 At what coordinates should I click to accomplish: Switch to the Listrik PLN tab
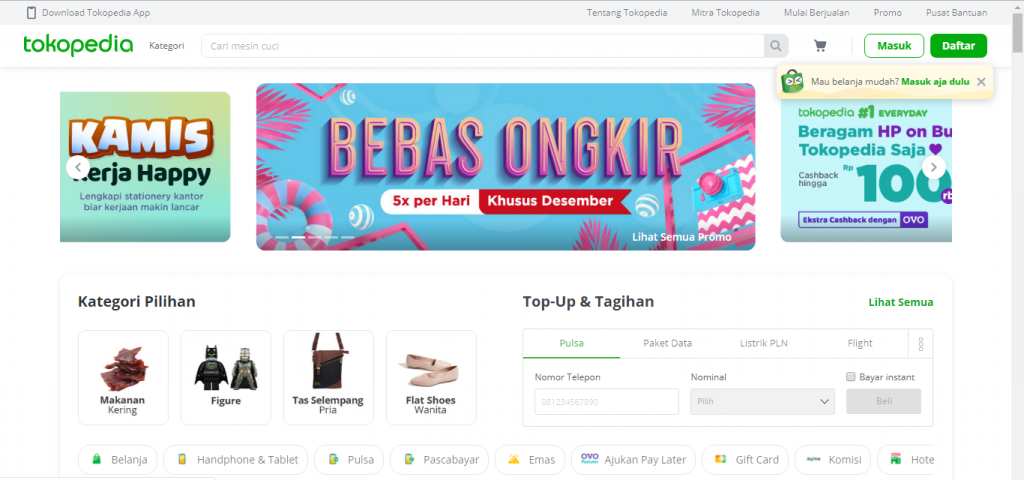(763, 344)
